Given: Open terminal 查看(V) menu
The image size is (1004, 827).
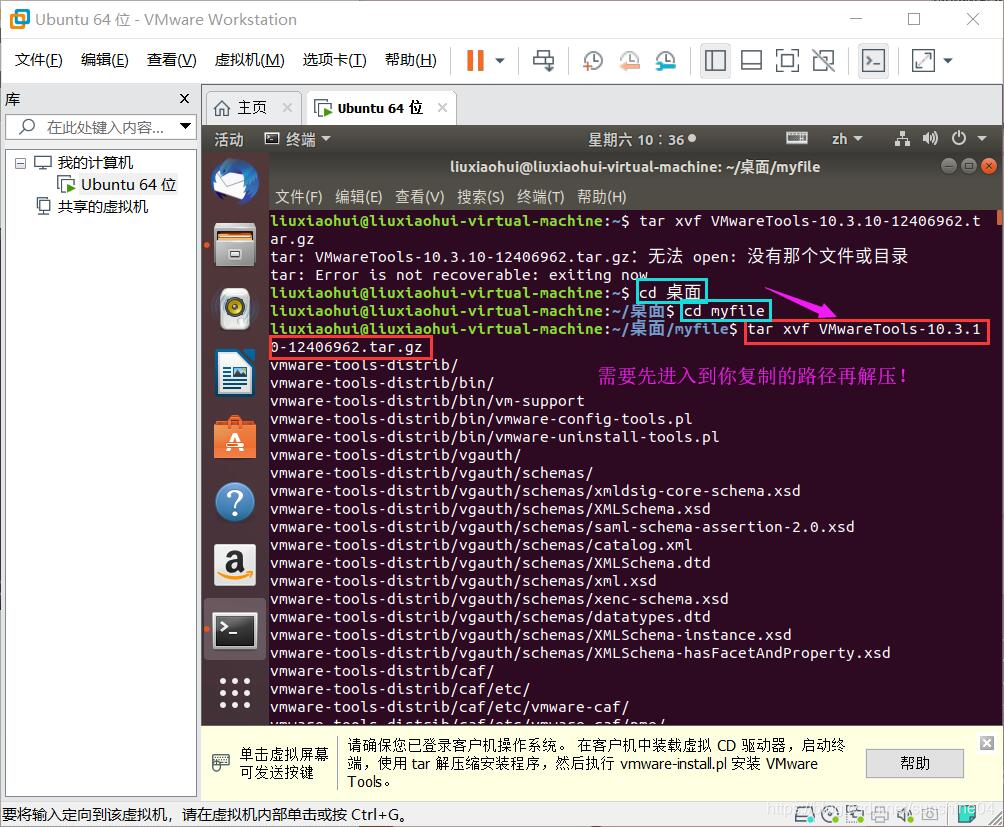Looking at the screenshot, I should [419, 197].
